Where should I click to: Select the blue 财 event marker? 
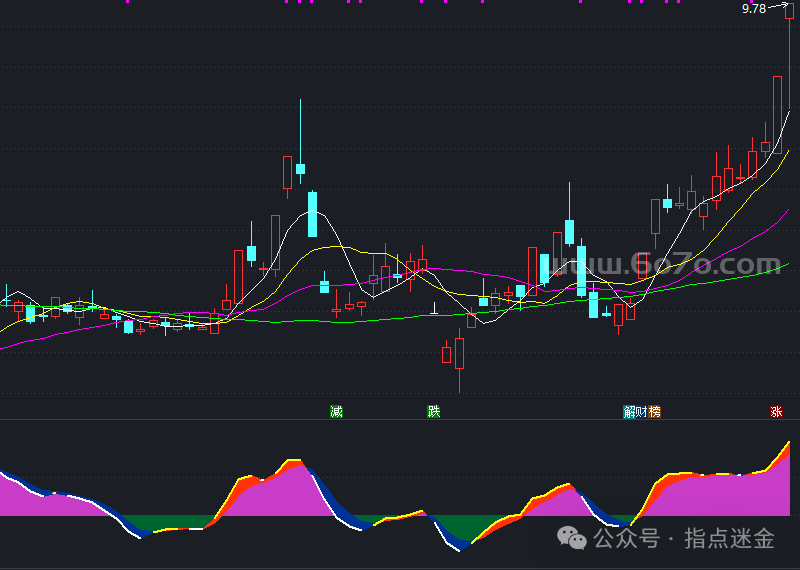click(x=642, y=411)
